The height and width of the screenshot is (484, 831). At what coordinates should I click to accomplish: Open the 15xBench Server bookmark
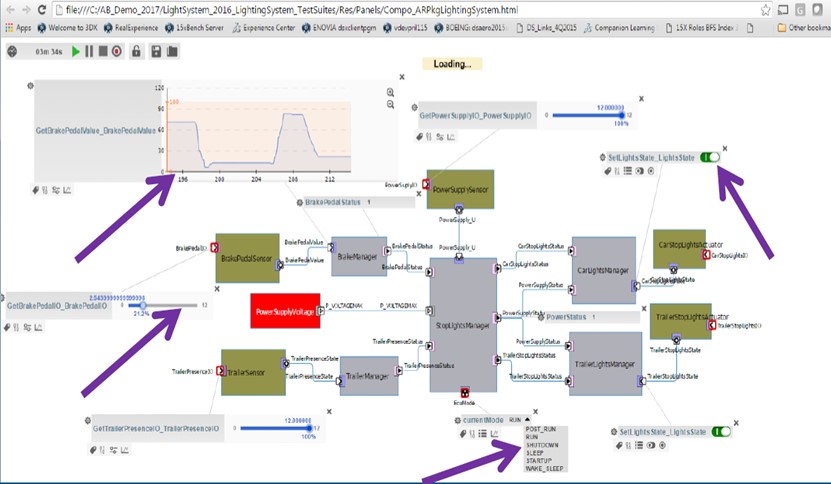coord(195,28)
